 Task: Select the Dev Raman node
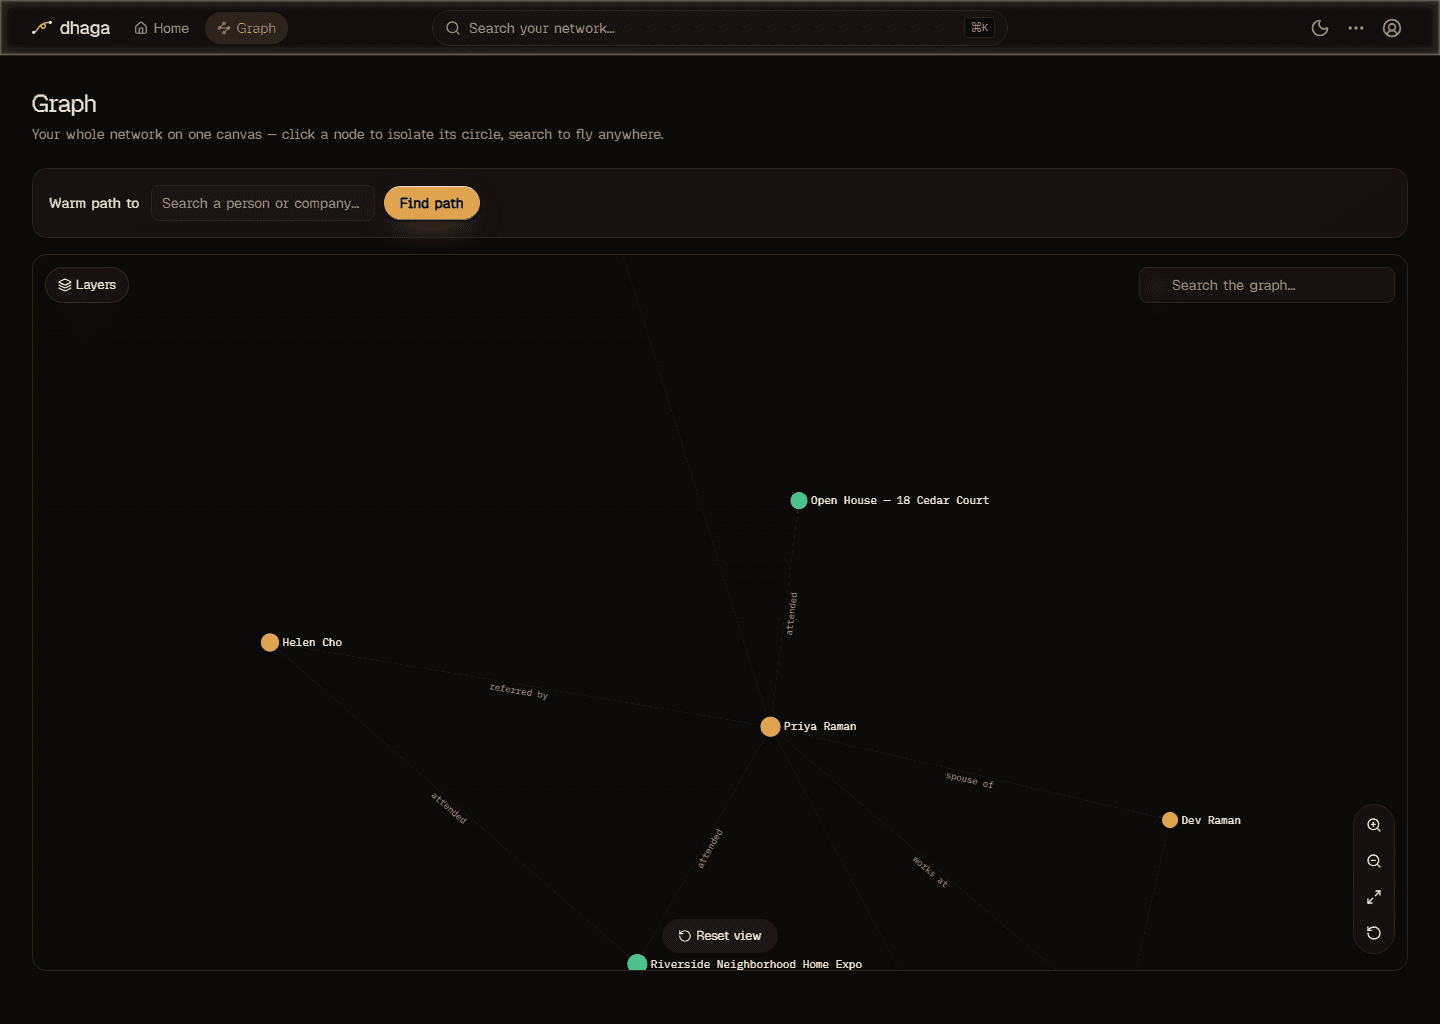[1170, 820]
